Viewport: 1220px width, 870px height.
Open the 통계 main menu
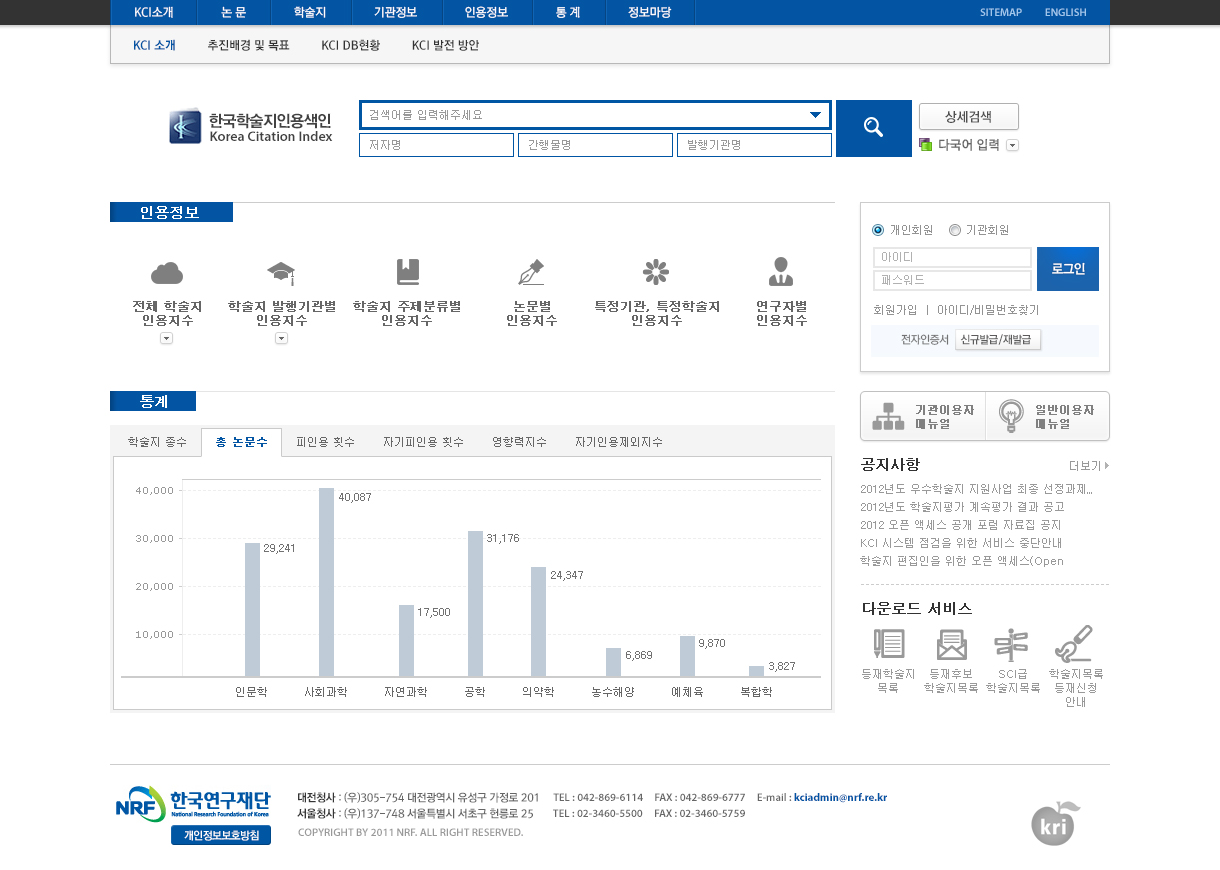click(x=569, y=12)
